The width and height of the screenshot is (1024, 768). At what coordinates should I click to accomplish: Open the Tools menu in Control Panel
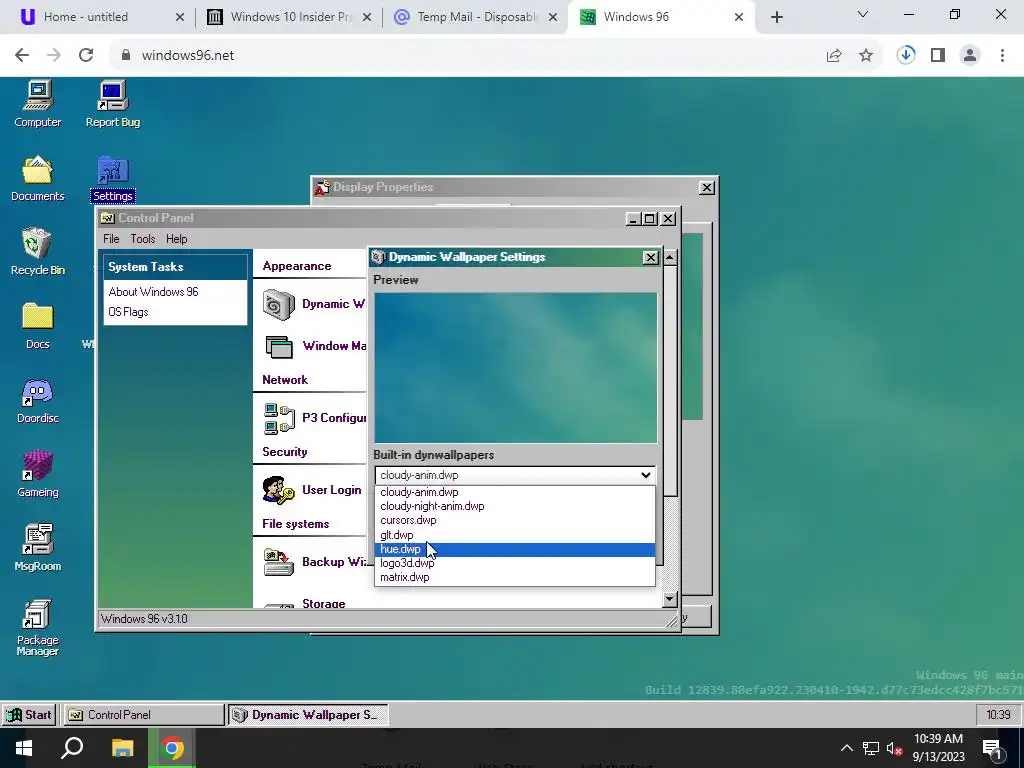[142, 239]
